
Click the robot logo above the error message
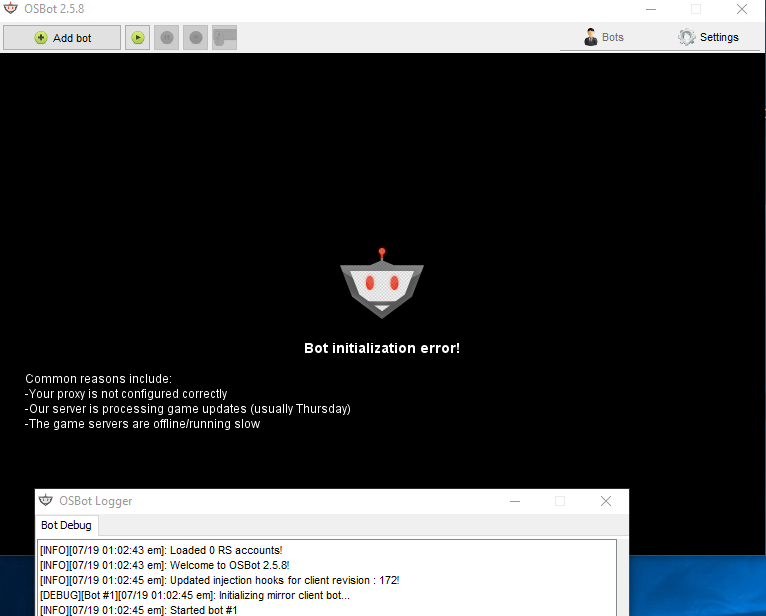click(382, 283)
